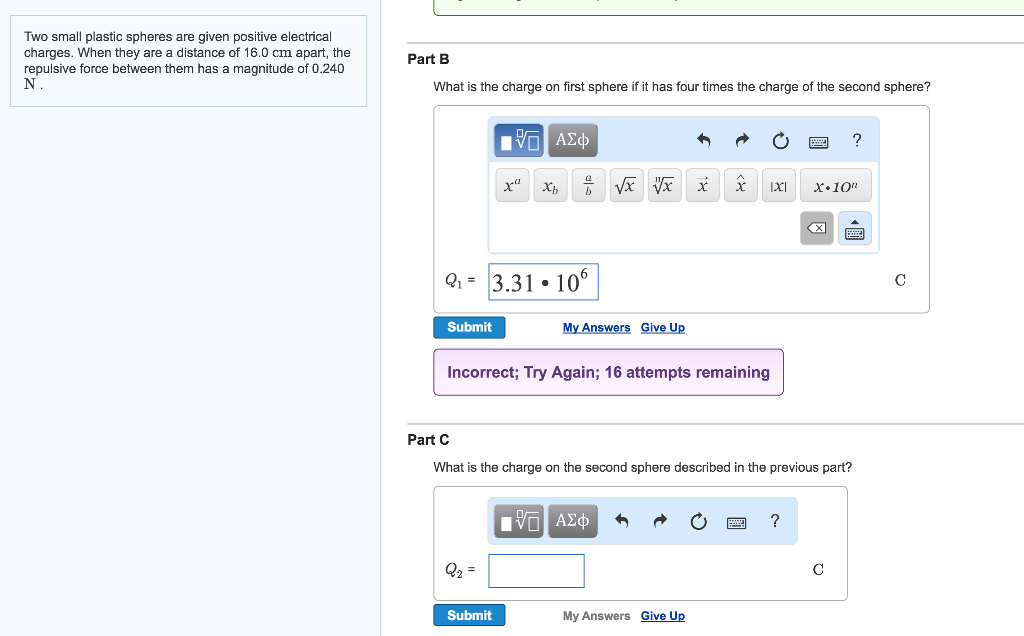The image size is (1024, 636).
Task: Collapse the Part B templates keyboard panel
Action: click(x=854, y=229)
